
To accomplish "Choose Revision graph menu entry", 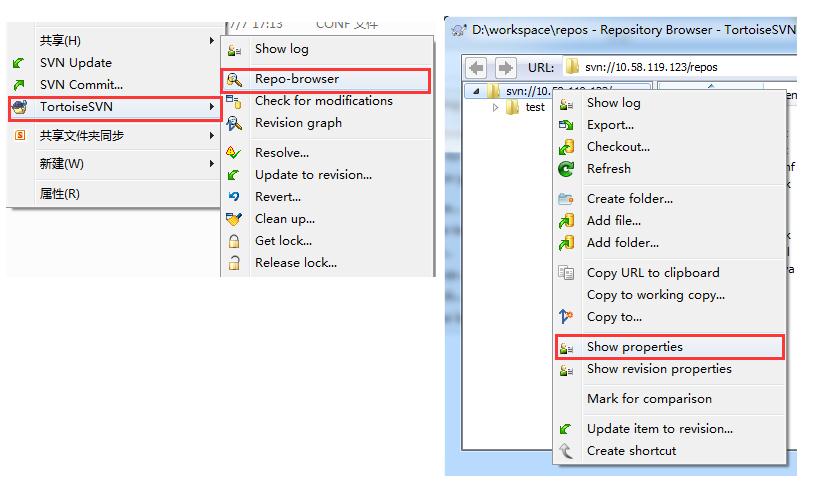I will [327, 123].
